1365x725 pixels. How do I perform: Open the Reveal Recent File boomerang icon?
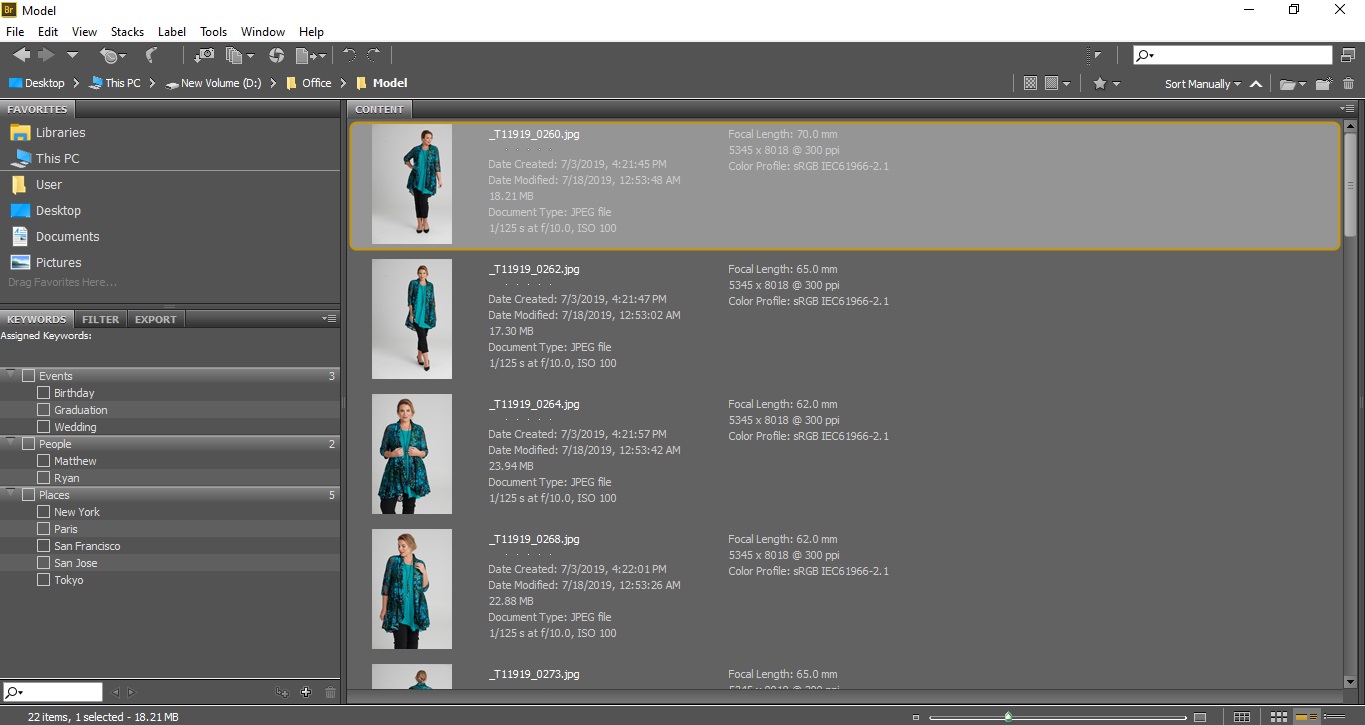point(151,56)
